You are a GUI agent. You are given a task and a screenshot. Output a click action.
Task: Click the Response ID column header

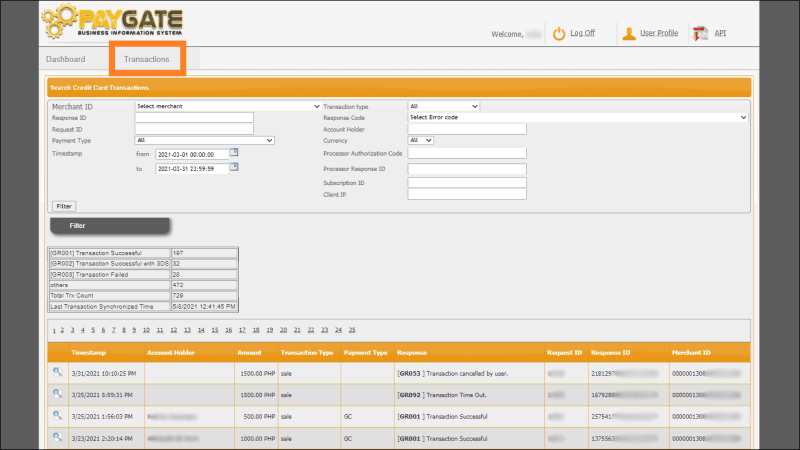pos(610,353)
